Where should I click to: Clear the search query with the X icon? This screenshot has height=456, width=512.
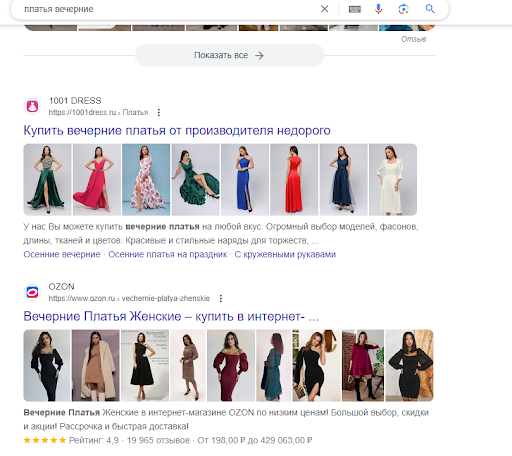324,9
